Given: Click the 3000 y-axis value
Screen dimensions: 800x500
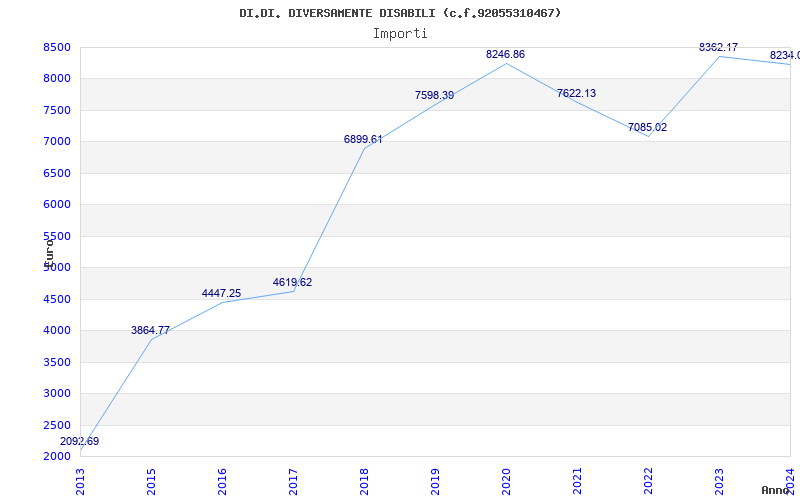Looking at the screenshot, I should point(57,393).
